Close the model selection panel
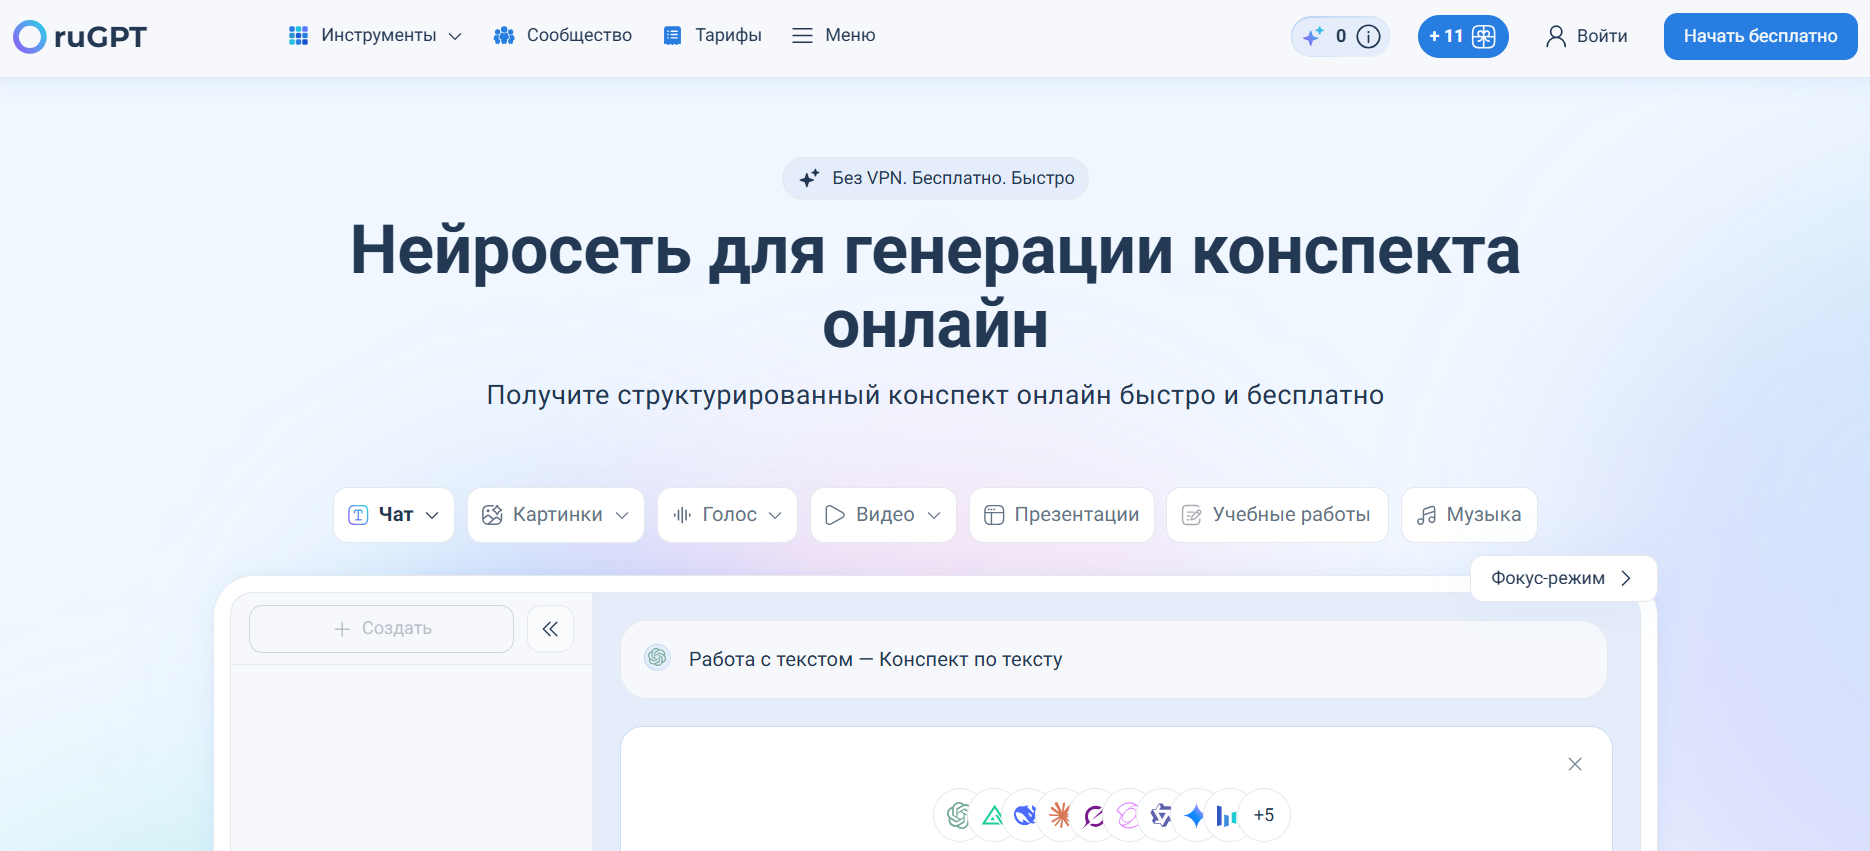1870x851 pixels. [x=1574, y=765]
